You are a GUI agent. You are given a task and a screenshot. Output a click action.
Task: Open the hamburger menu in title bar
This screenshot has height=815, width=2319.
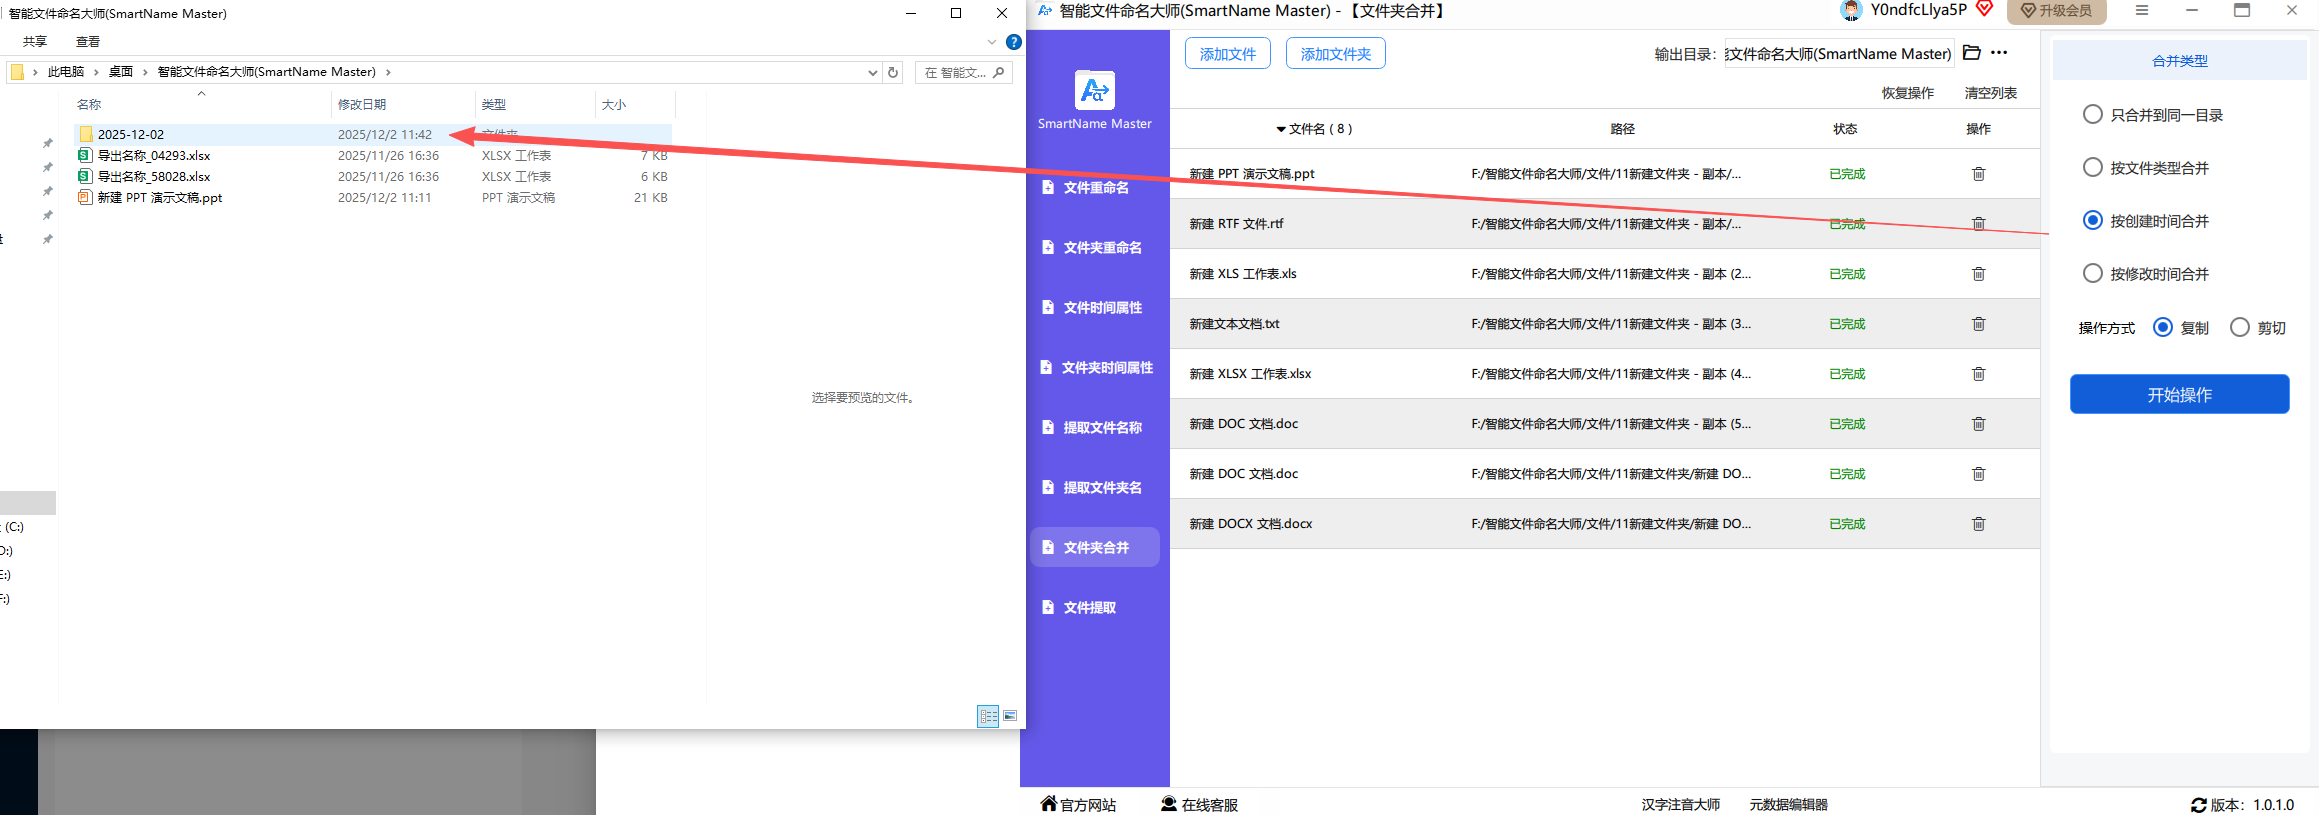point(2141,11)
